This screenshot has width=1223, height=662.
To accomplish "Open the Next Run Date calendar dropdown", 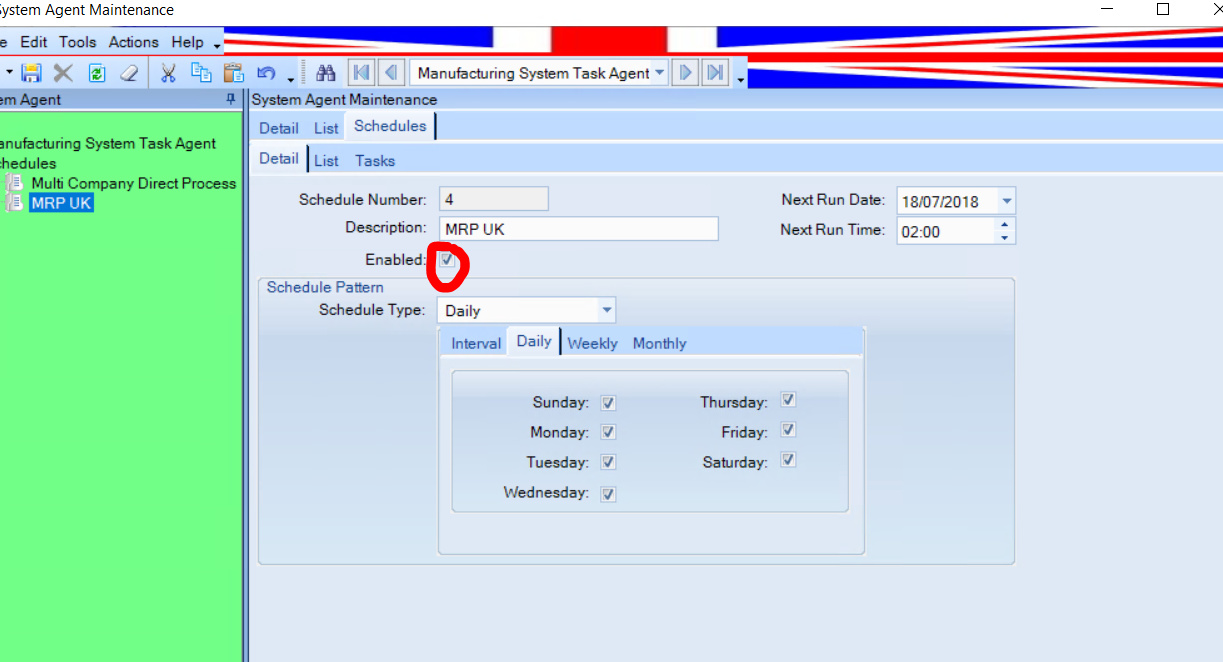I will coord(1006,201).
